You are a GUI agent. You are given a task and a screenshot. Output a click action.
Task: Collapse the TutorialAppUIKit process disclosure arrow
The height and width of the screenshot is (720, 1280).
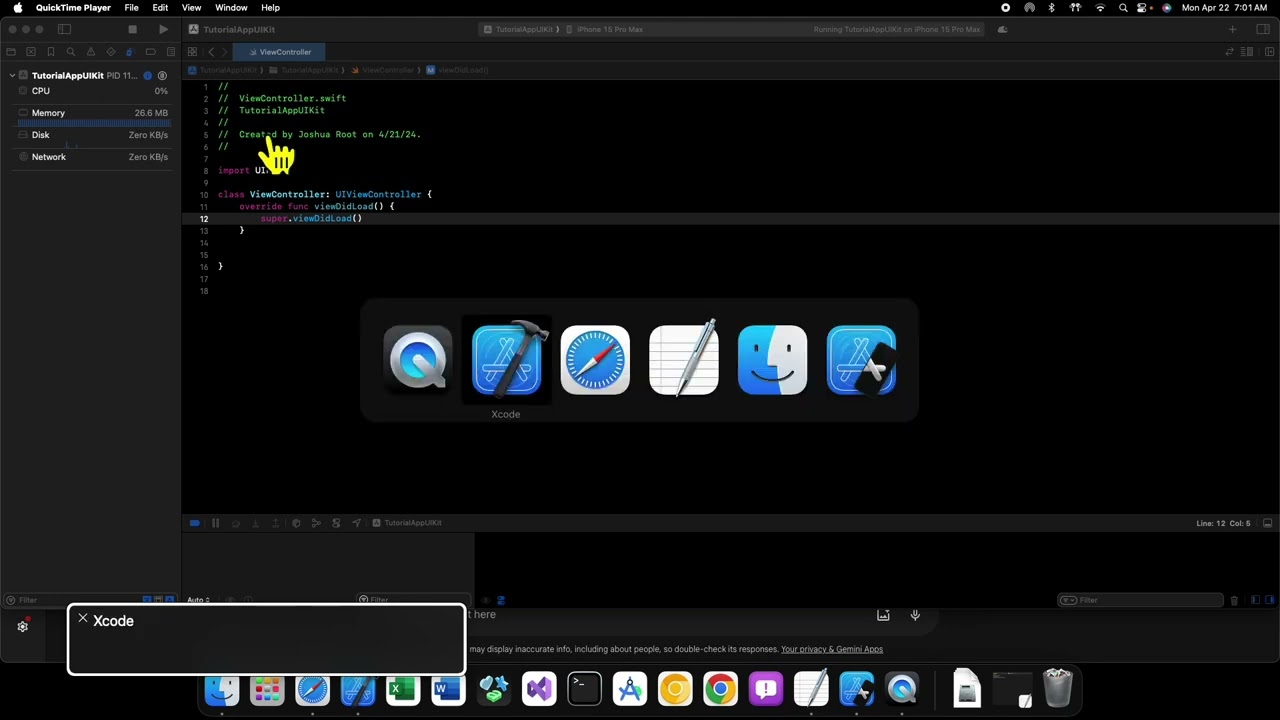pyautogui.click(x=13, y=76)
